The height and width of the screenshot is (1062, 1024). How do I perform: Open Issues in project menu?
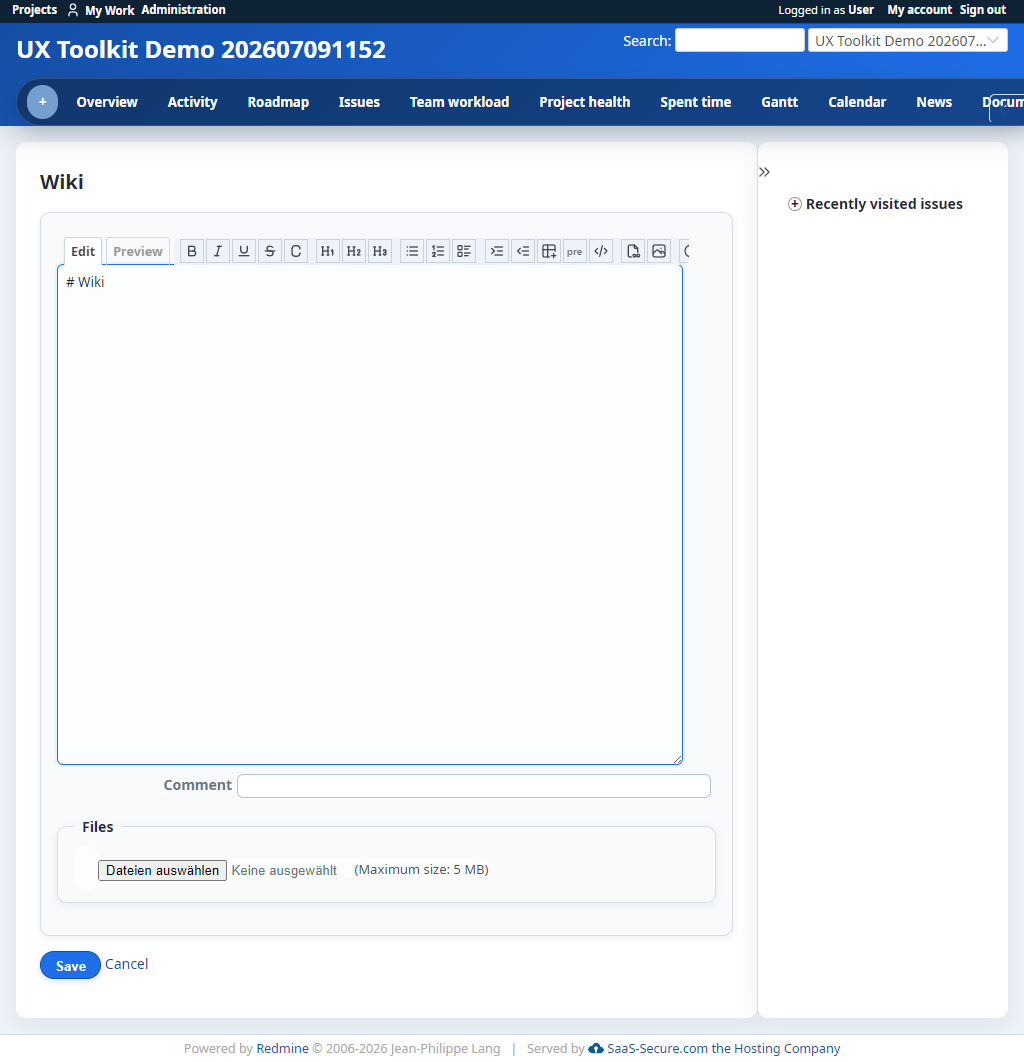(359, 102)
